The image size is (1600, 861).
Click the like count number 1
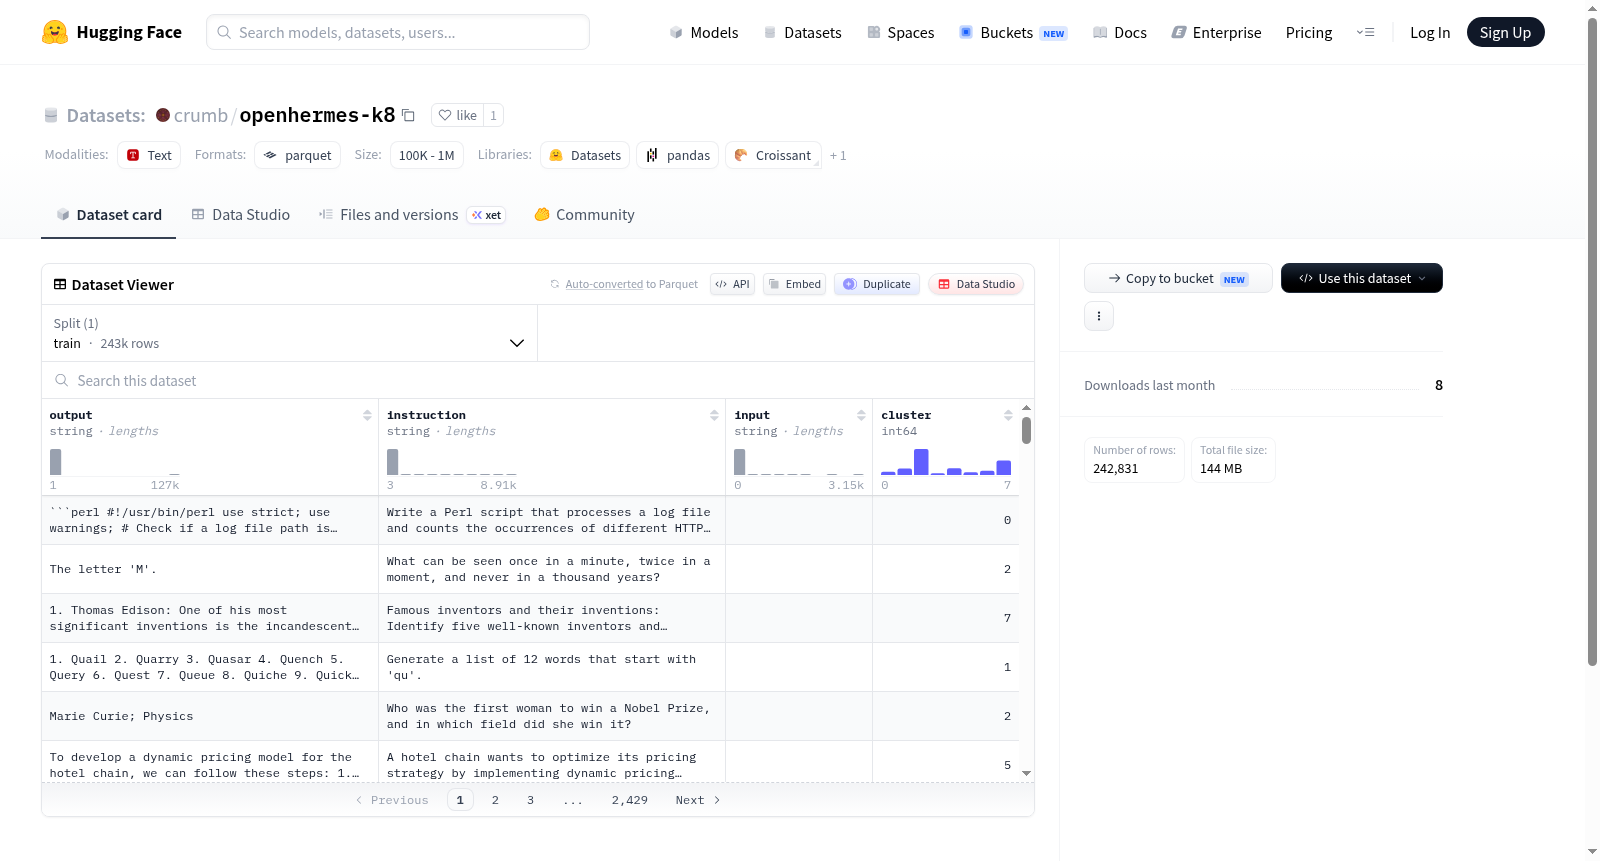(493, 115)
